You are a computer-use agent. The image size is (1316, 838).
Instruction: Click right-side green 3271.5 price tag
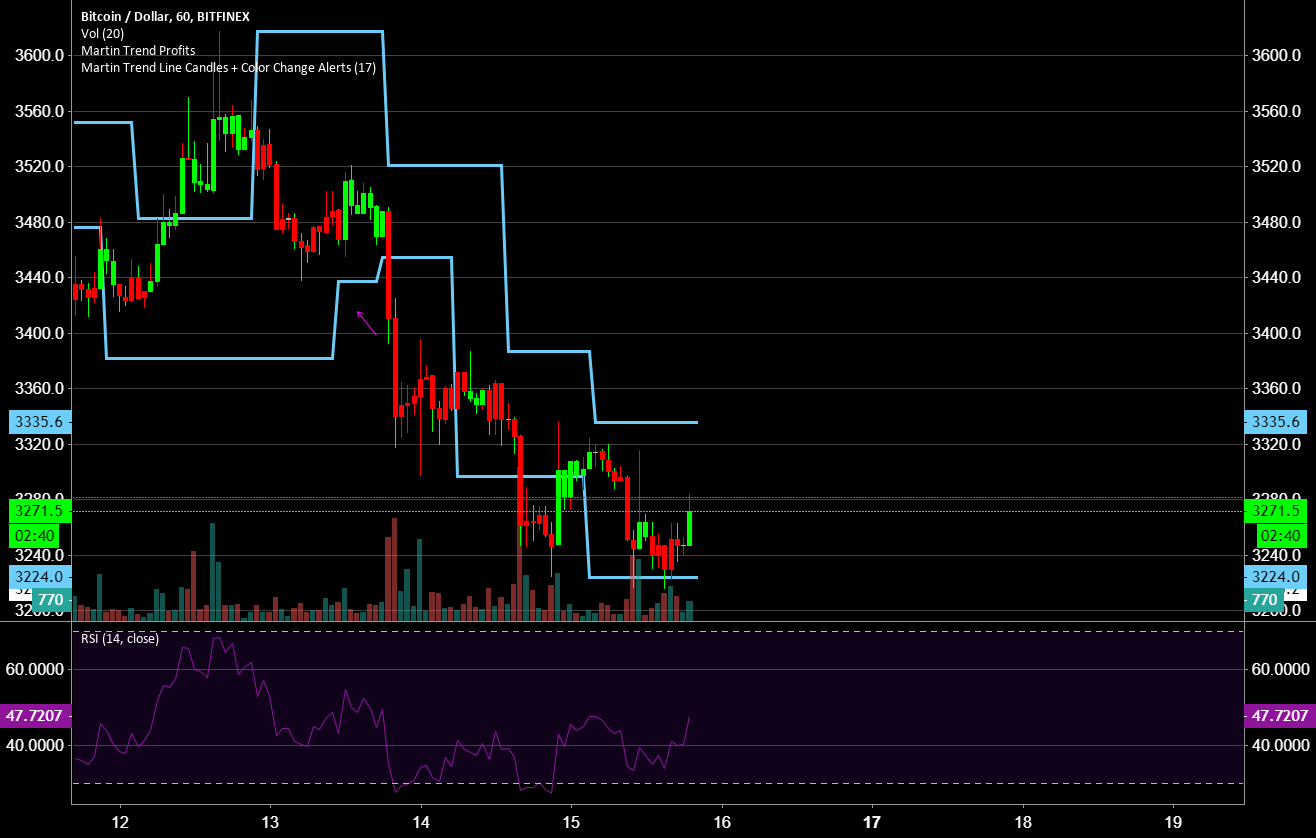1274,511
